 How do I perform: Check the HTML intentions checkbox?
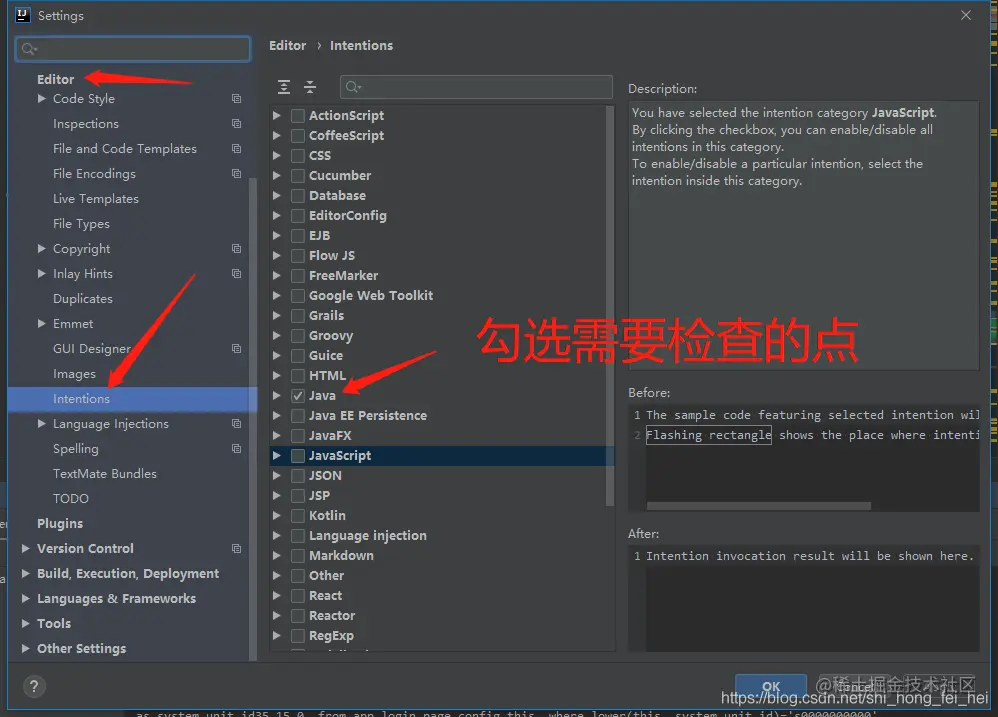point(297,376)
